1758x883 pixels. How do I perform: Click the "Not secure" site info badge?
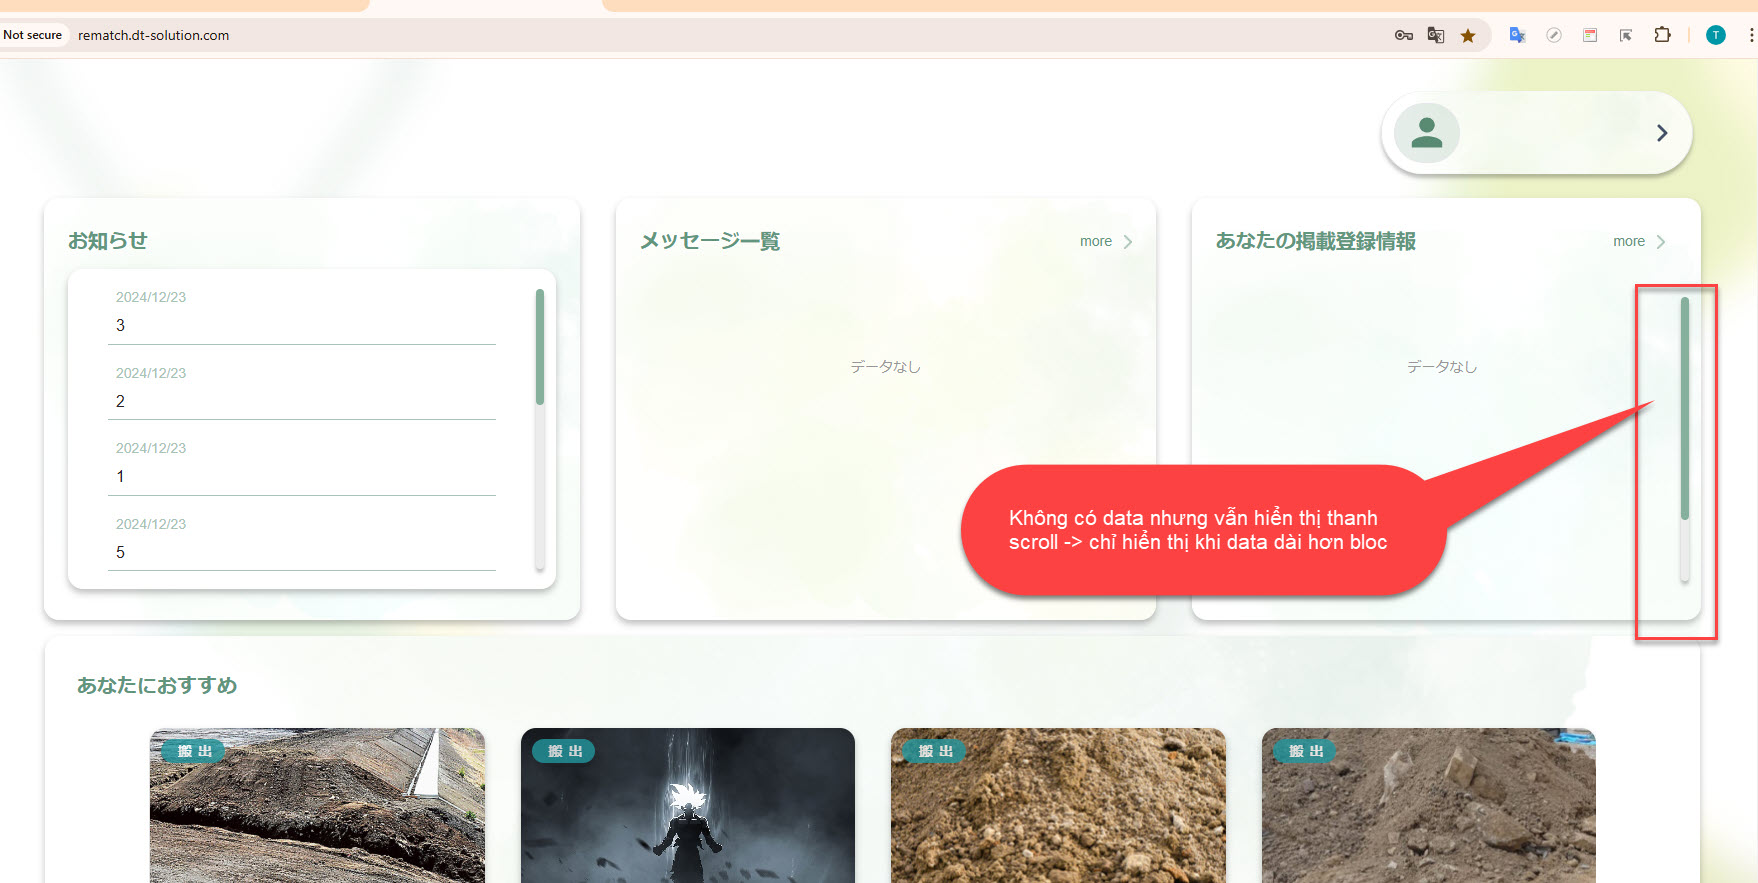pyautogui.click(x=33, y=35)
